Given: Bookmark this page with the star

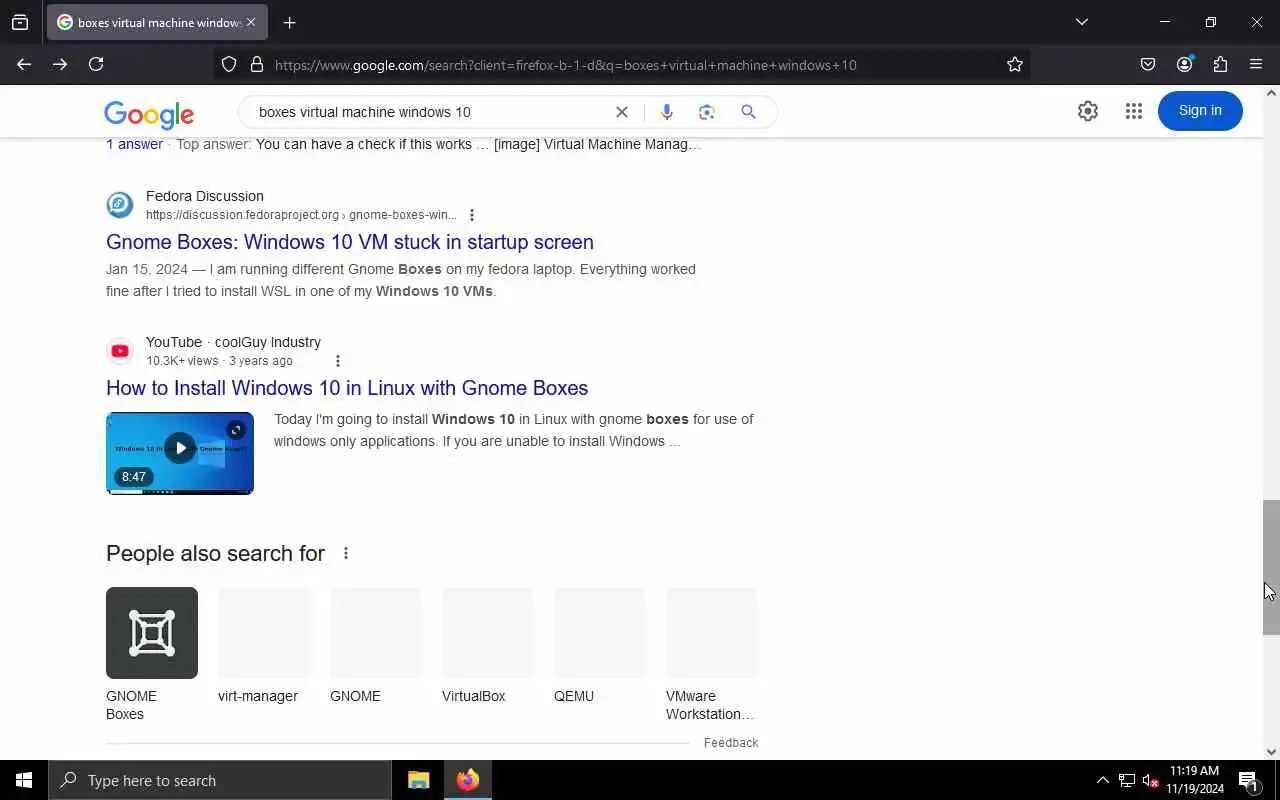Looking at the screenshot, I should [1015, 64].
